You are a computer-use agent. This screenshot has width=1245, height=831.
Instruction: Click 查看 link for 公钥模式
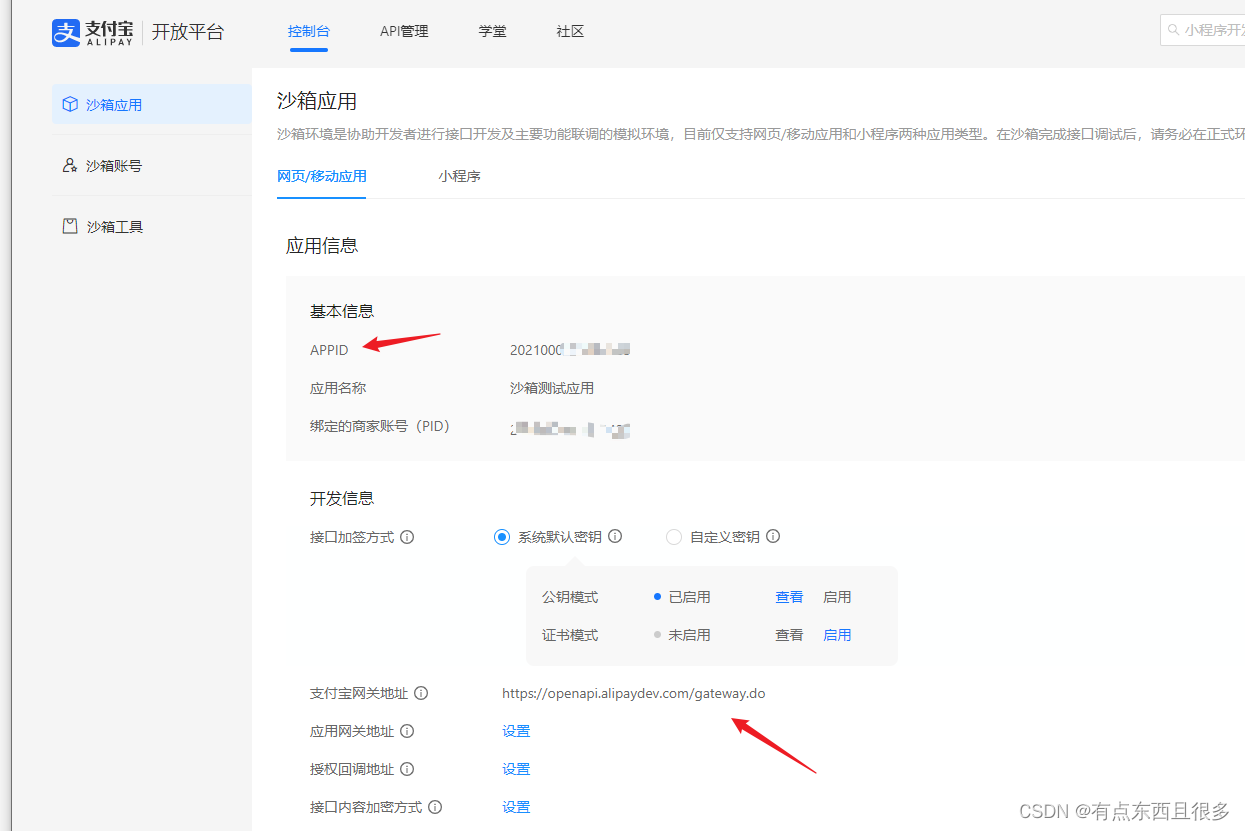coord(789,597)
